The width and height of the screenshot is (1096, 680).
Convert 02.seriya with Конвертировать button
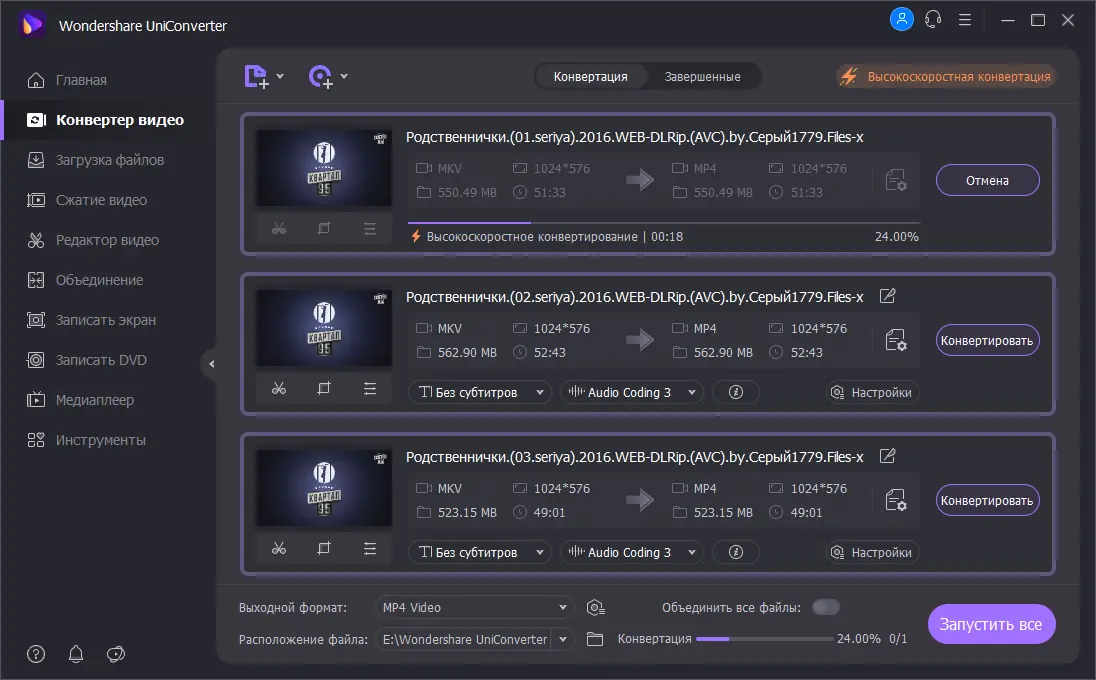tap(988, 340)
